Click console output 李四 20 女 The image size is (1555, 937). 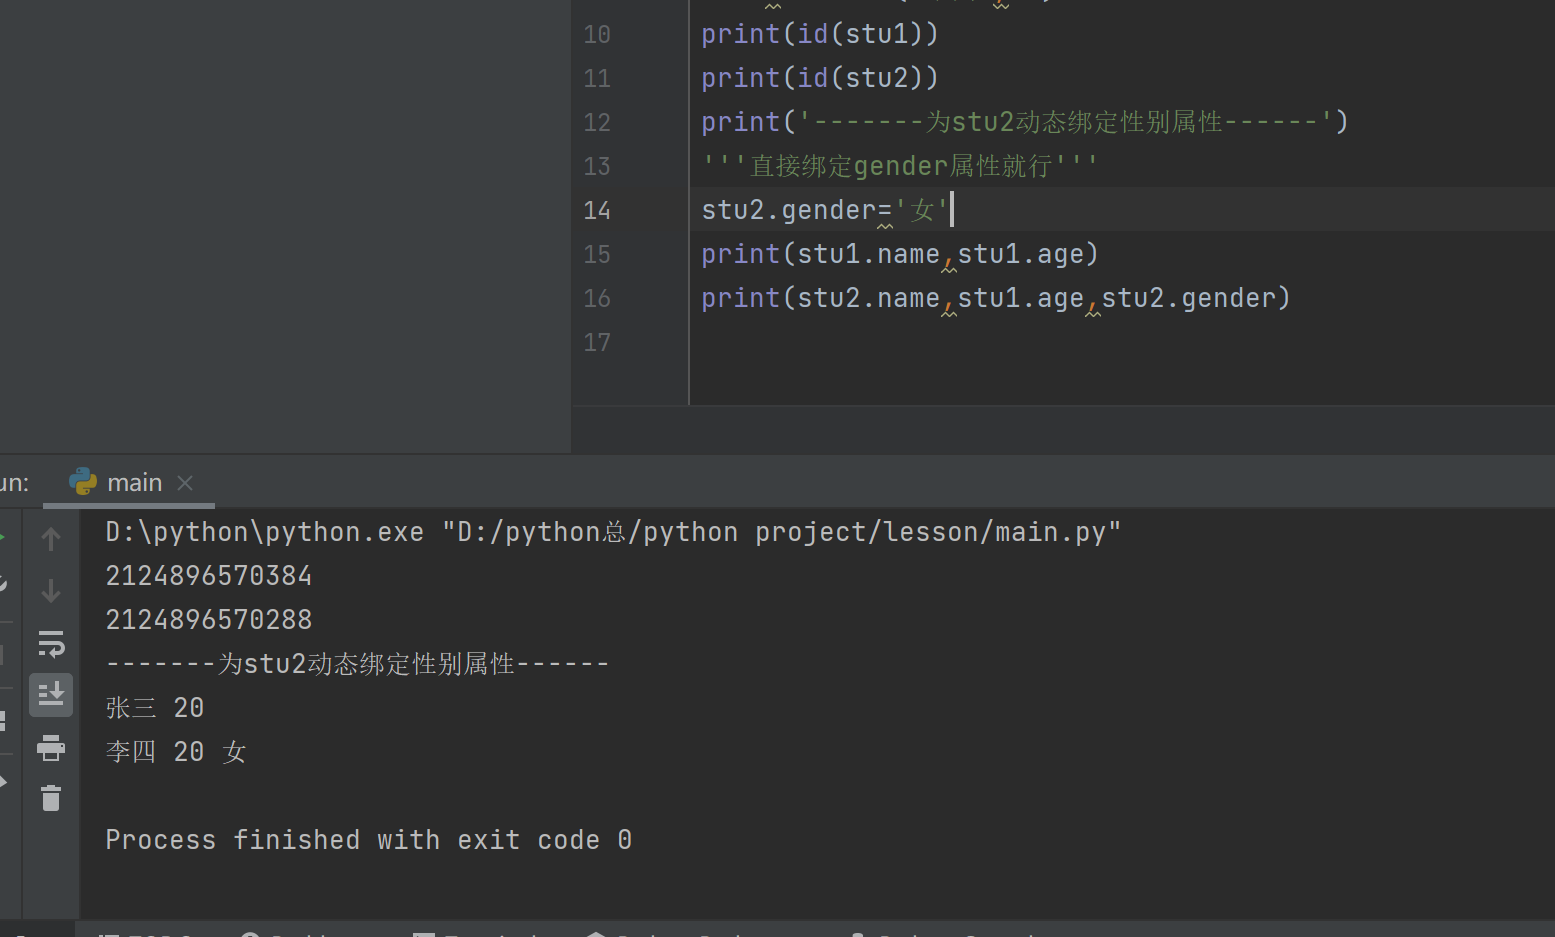pos(176,752)
